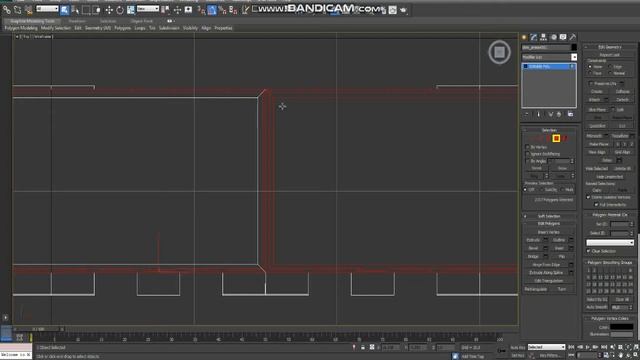
Task: Select the Element sub-object level icon
Action: click(x=565, y=139)
